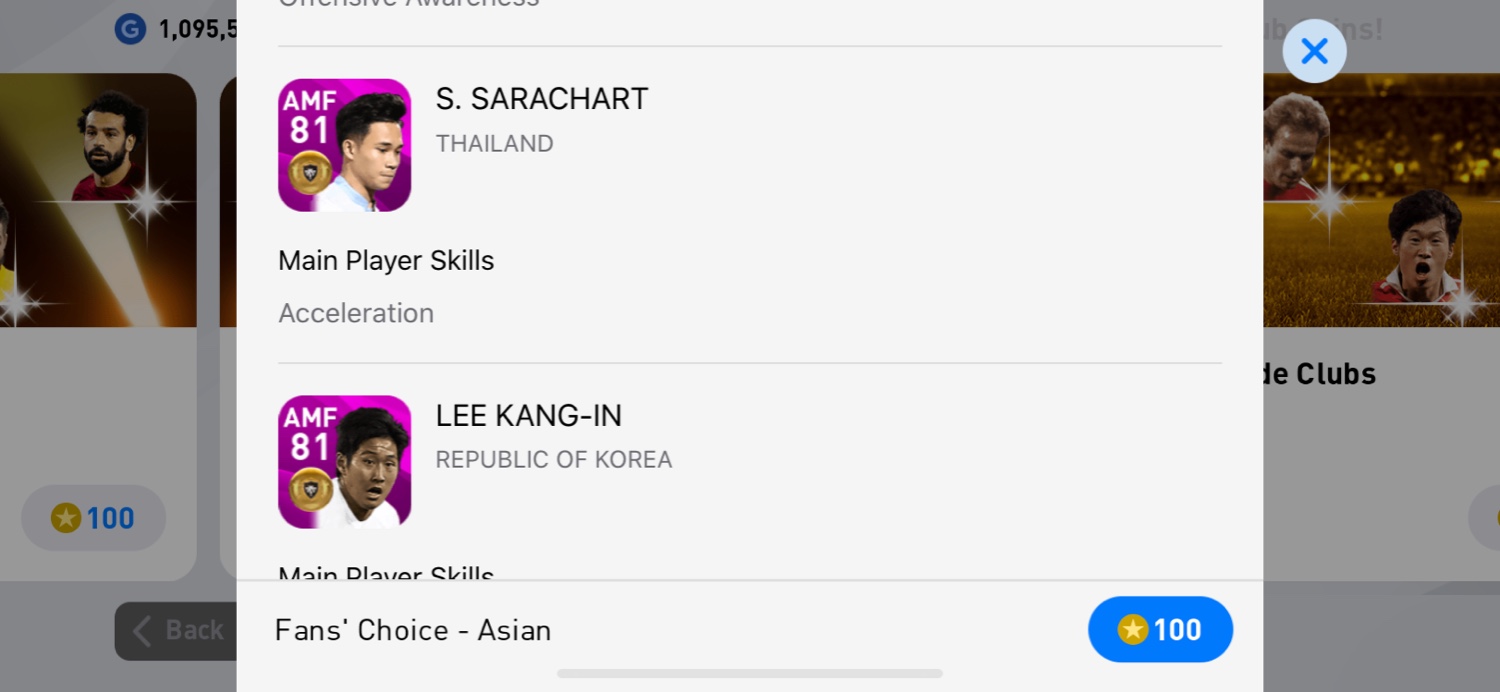Click Main Player Skills under Sarachart
This screenshot has height=692, width=1500.
tap(386, 261)
